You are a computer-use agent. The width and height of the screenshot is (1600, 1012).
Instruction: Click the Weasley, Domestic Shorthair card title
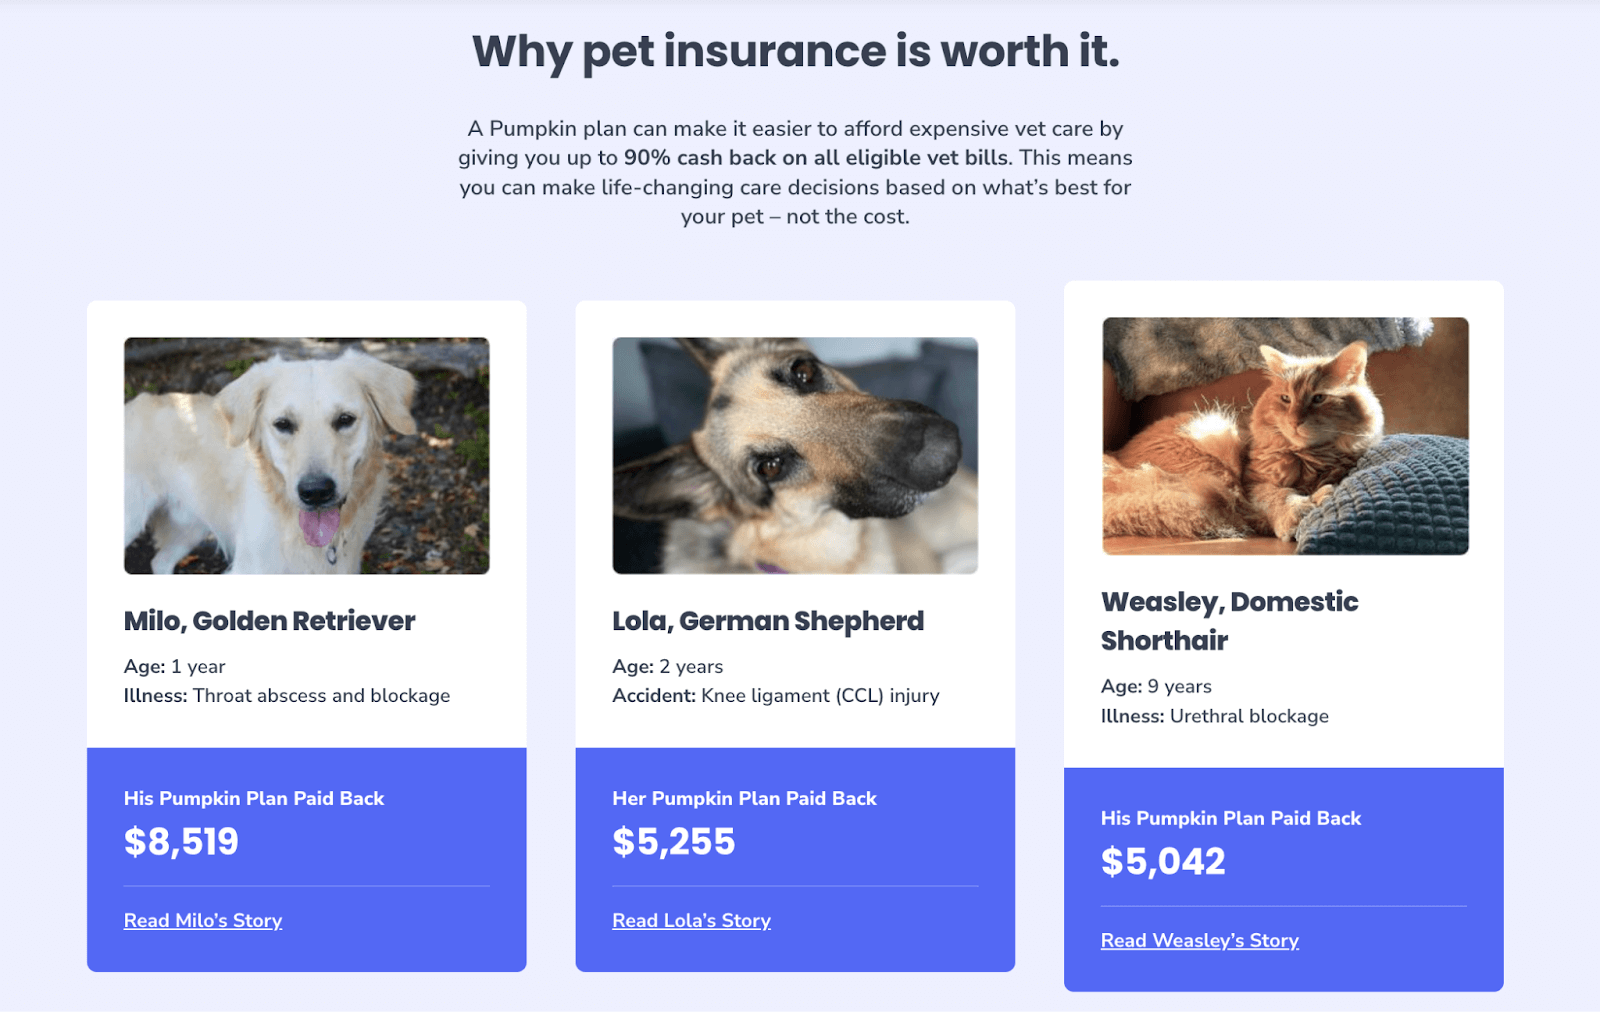click(x=1229, y=620)
